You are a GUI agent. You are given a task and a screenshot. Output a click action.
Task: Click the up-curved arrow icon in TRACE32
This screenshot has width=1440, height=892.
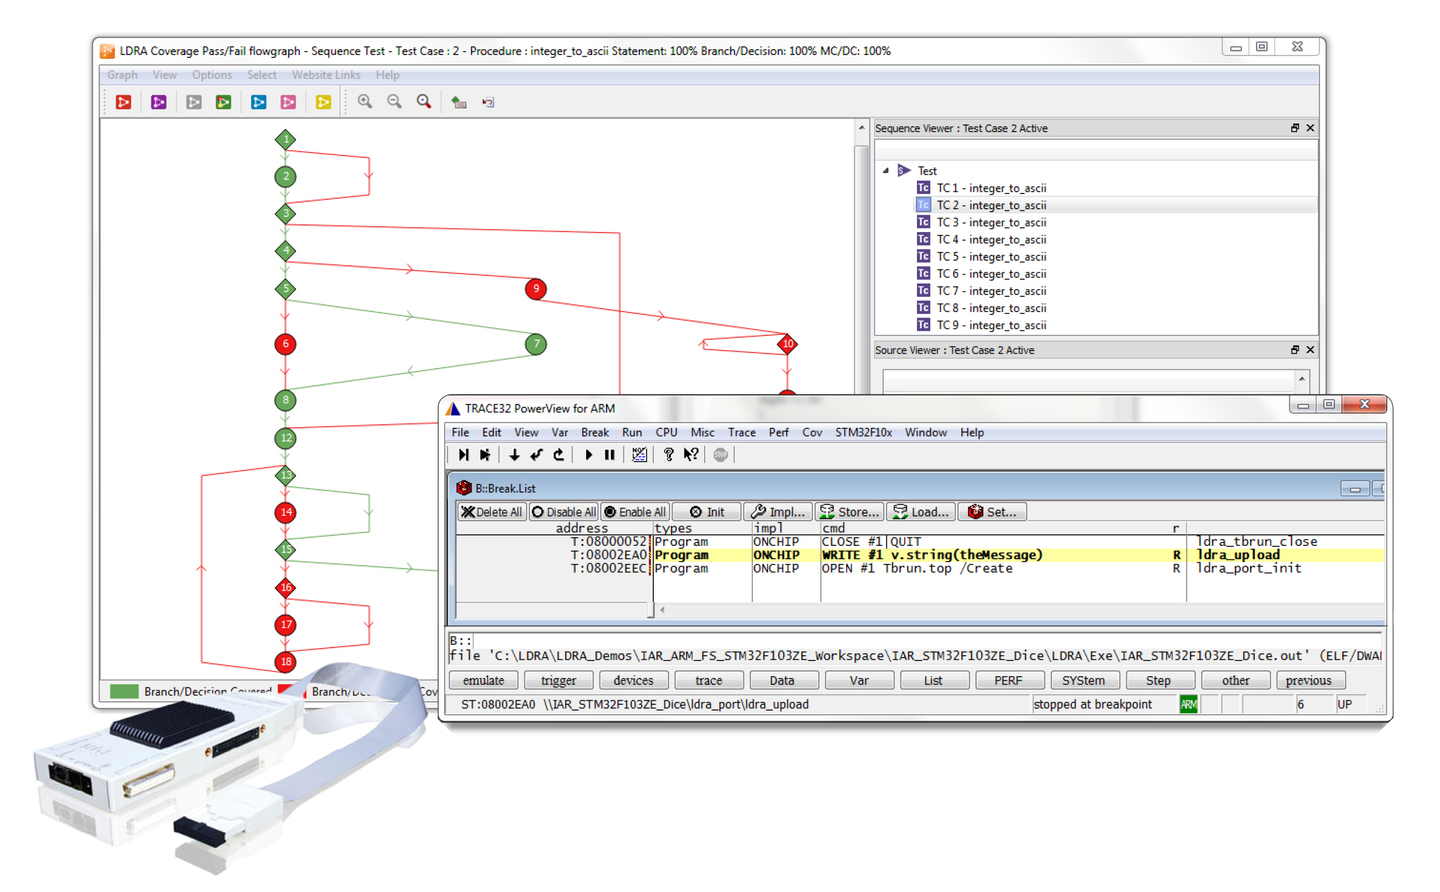[x=559, y=455]
